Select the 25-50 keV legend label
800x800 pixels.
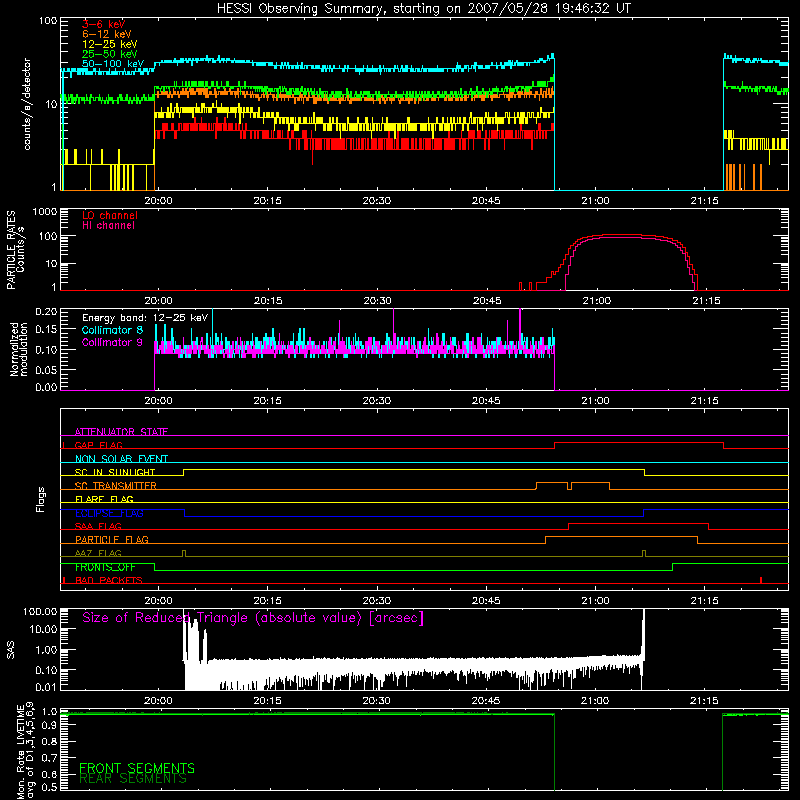click(109, 54)
